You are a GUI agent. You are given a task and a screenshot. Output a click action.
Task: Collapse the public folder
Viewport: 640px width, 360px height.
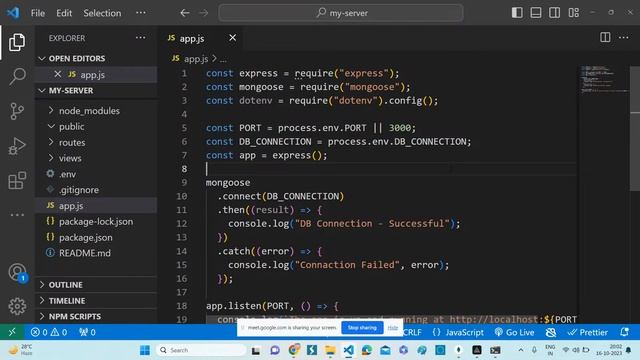(96, 127)
